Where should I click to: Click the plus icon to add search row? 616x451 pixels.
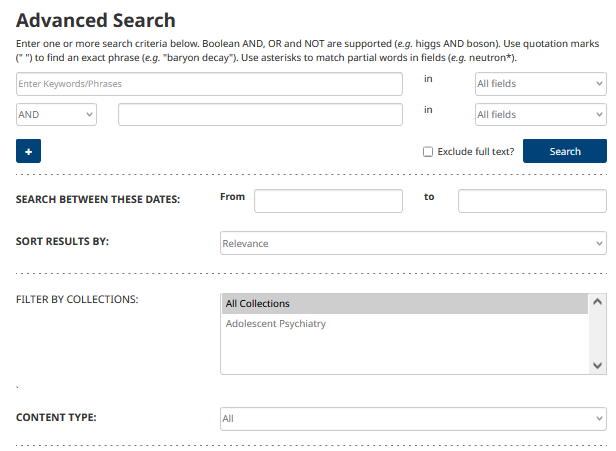pos(28,151)
